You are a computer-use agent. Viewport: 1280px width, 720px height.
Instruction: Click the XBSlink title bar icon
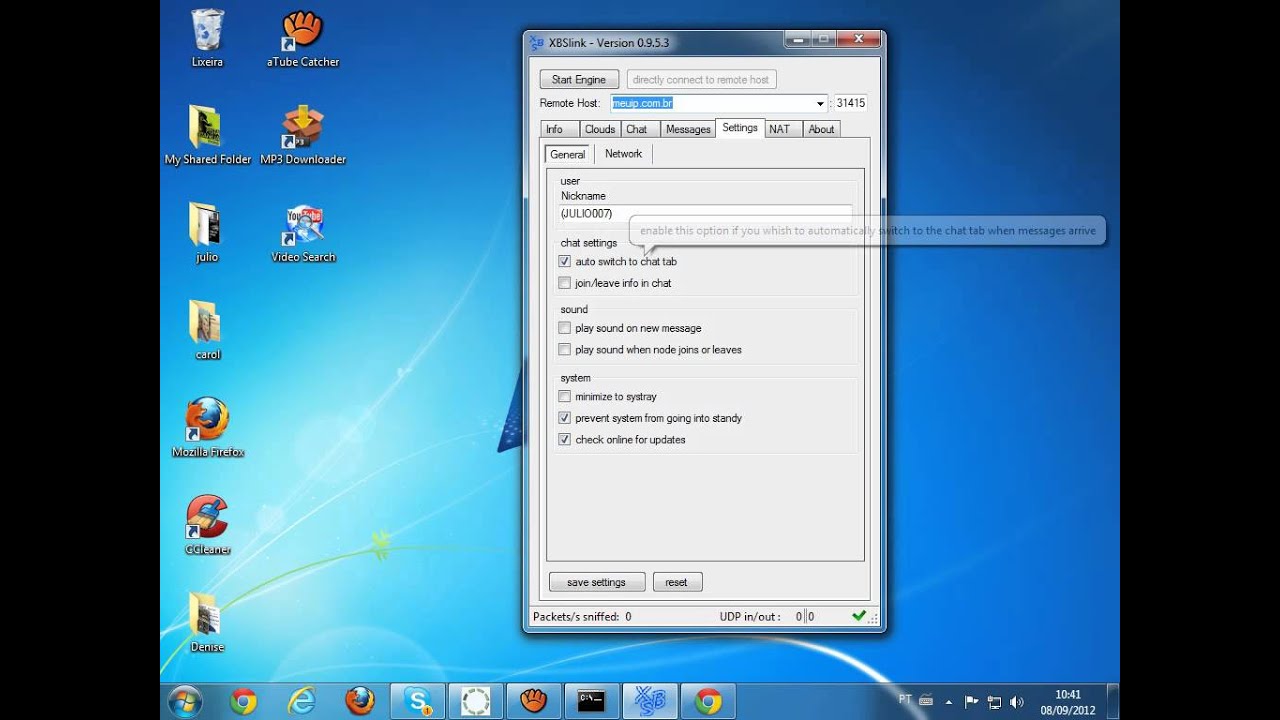(537, 42)
